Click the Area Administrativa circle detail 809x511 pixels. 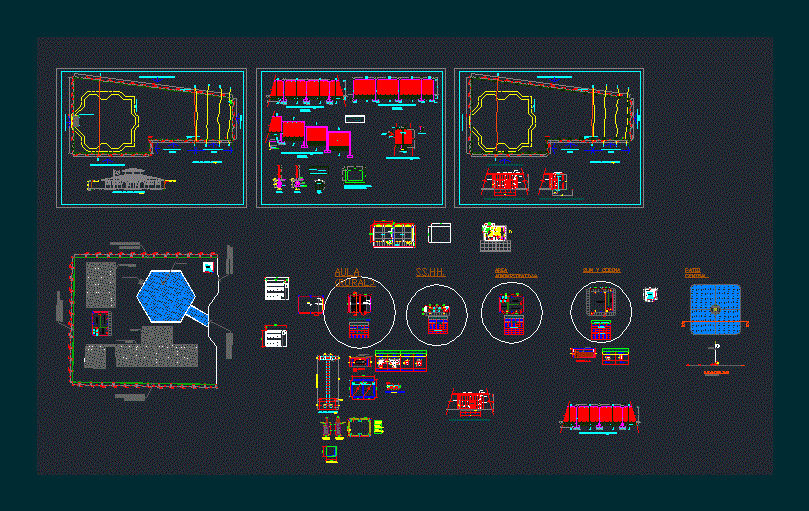[512, 311]
